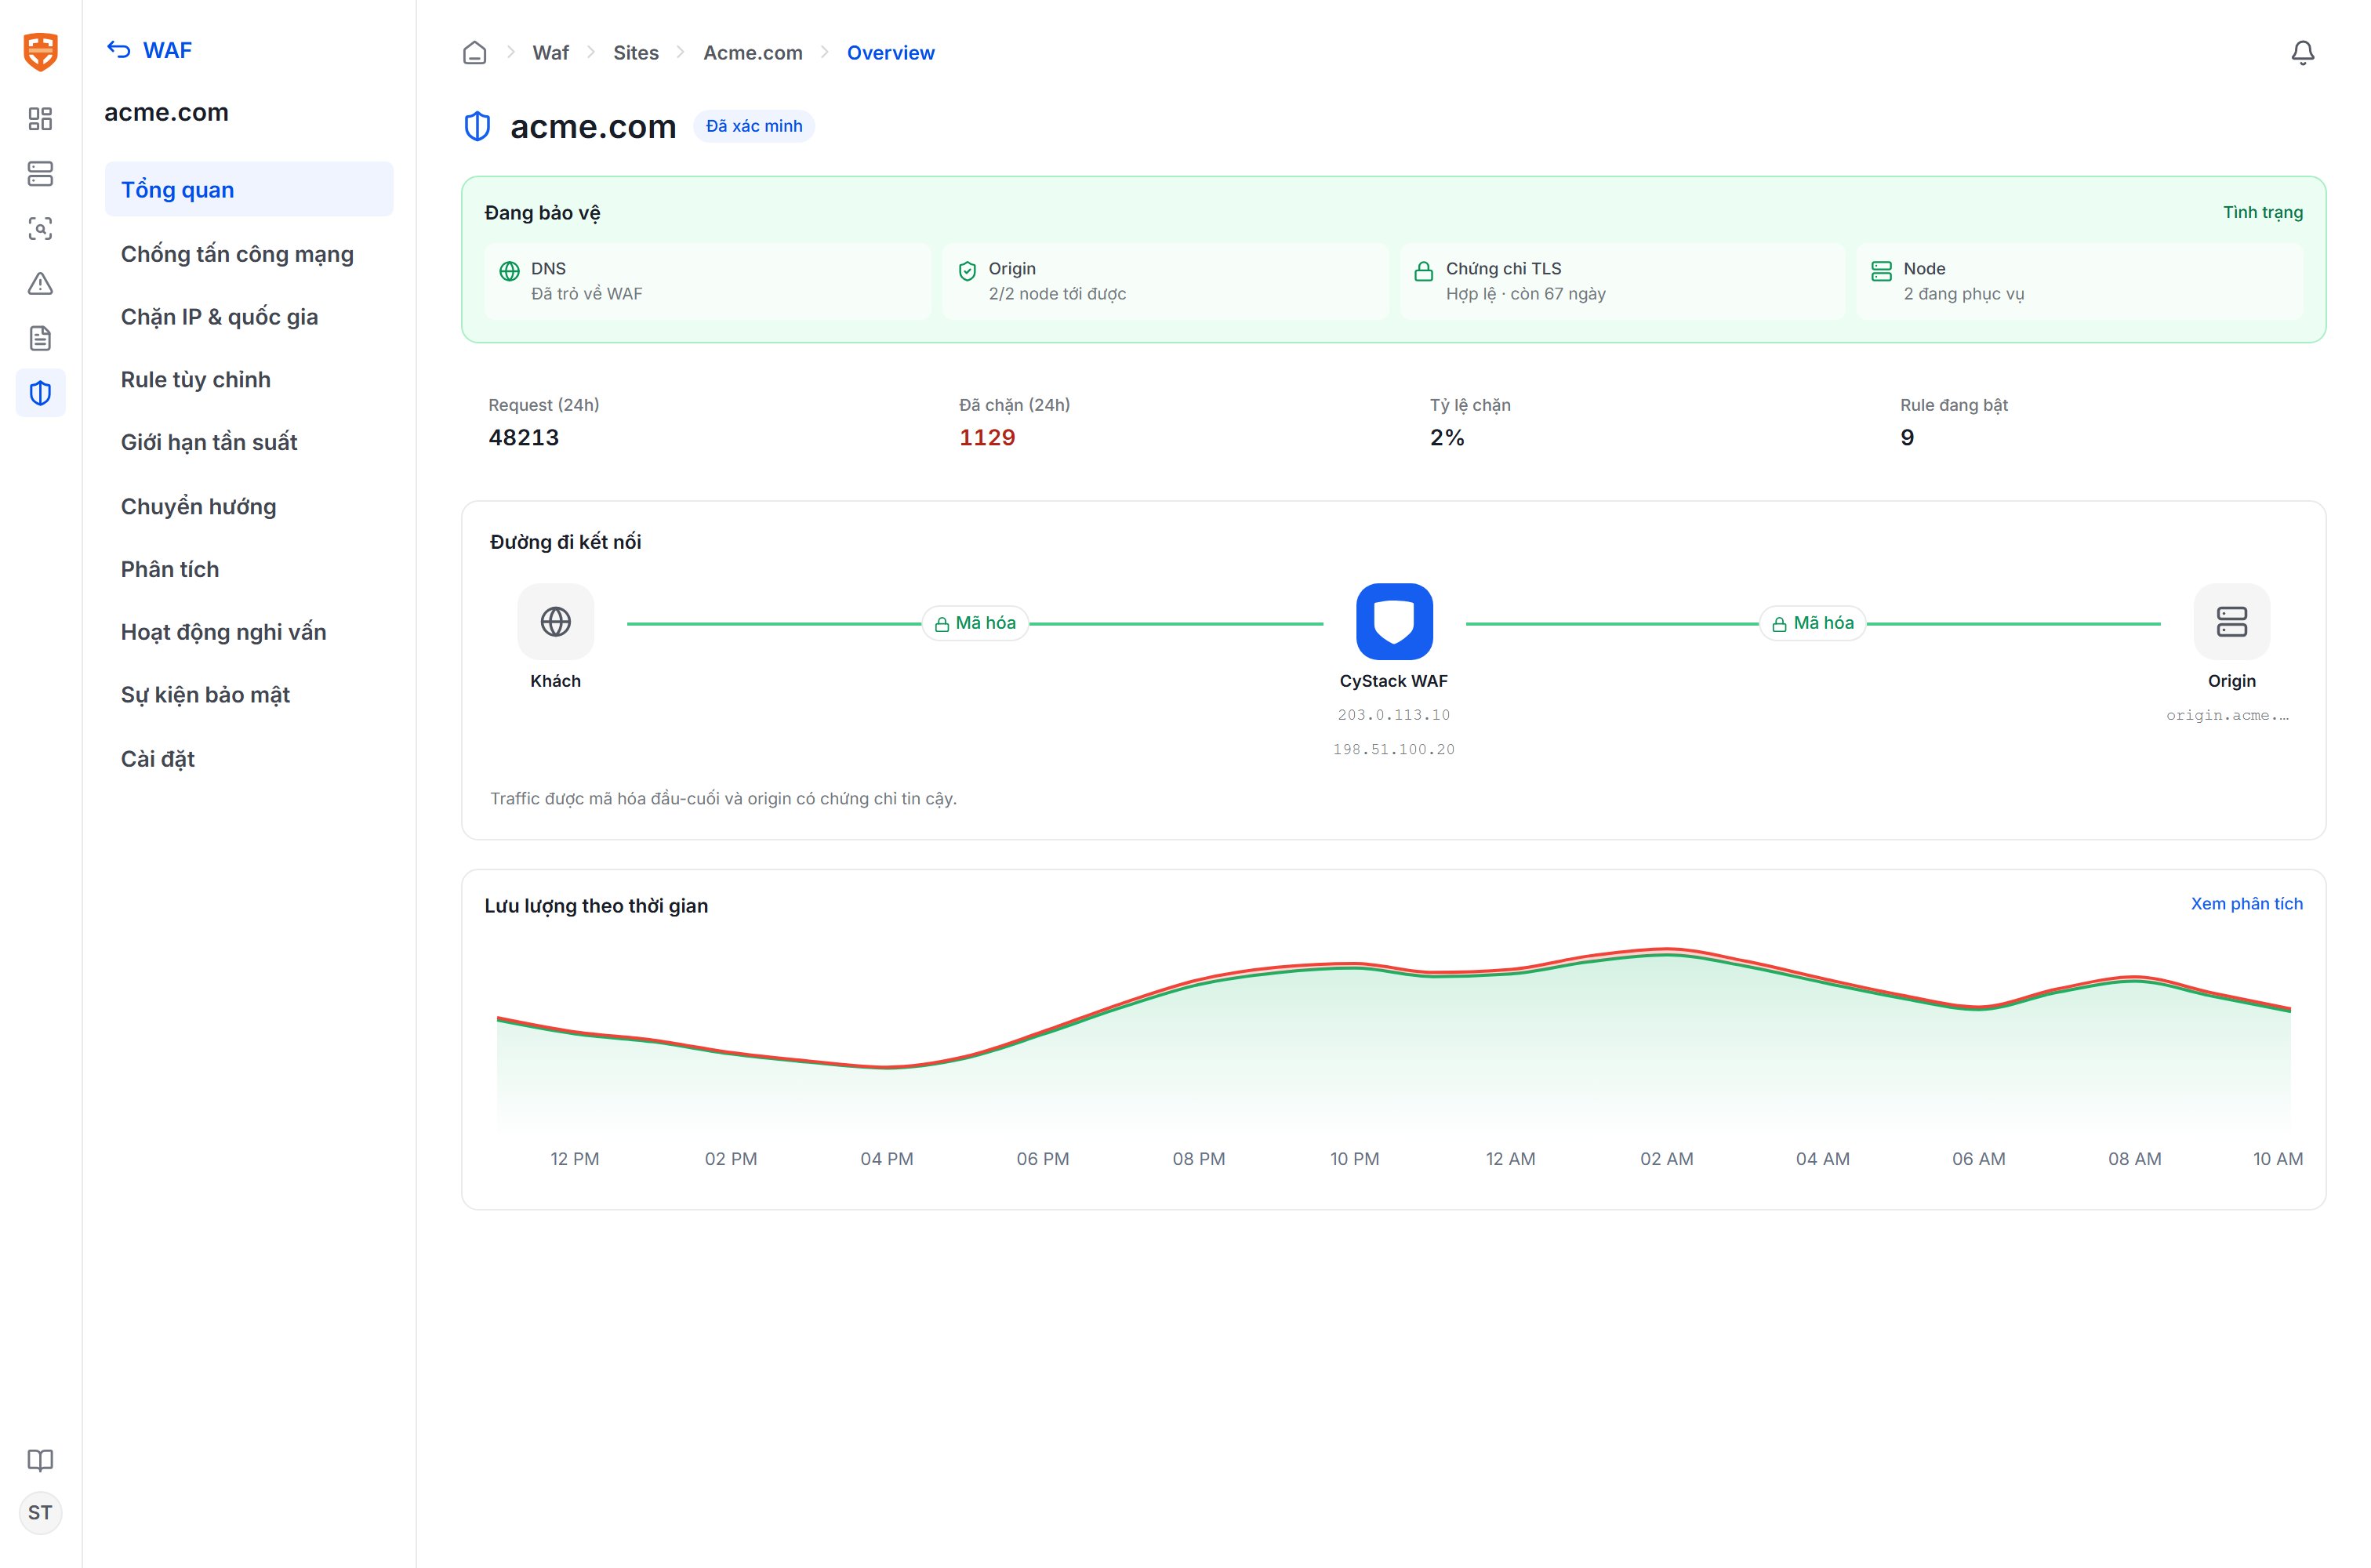This screenshot has height=1568, width=2371.
Task: Open Chống tấn công mạng section
Action: coord(249,254)
